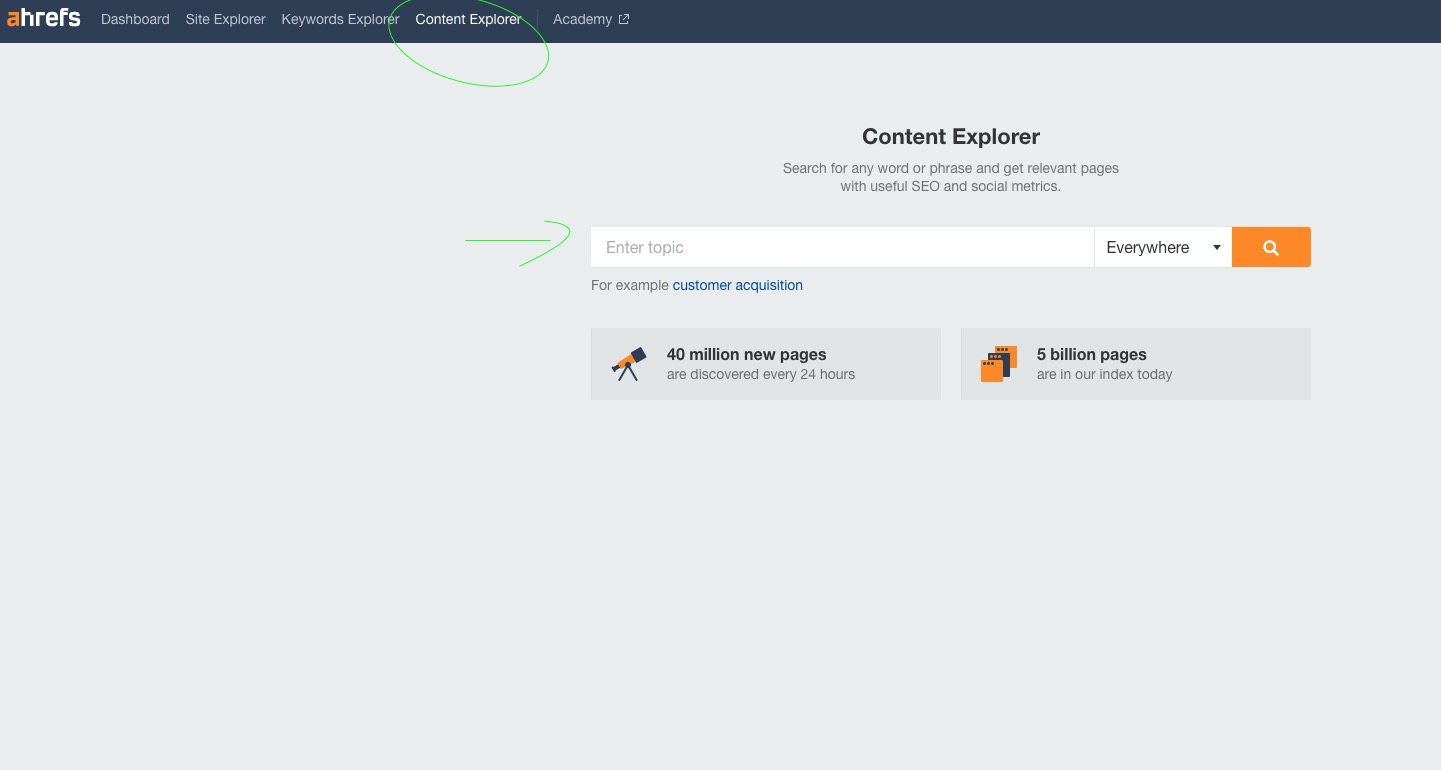Click the '40 million new pages' text
Viewport: 1441px width, 770px height.
(746, 354)
